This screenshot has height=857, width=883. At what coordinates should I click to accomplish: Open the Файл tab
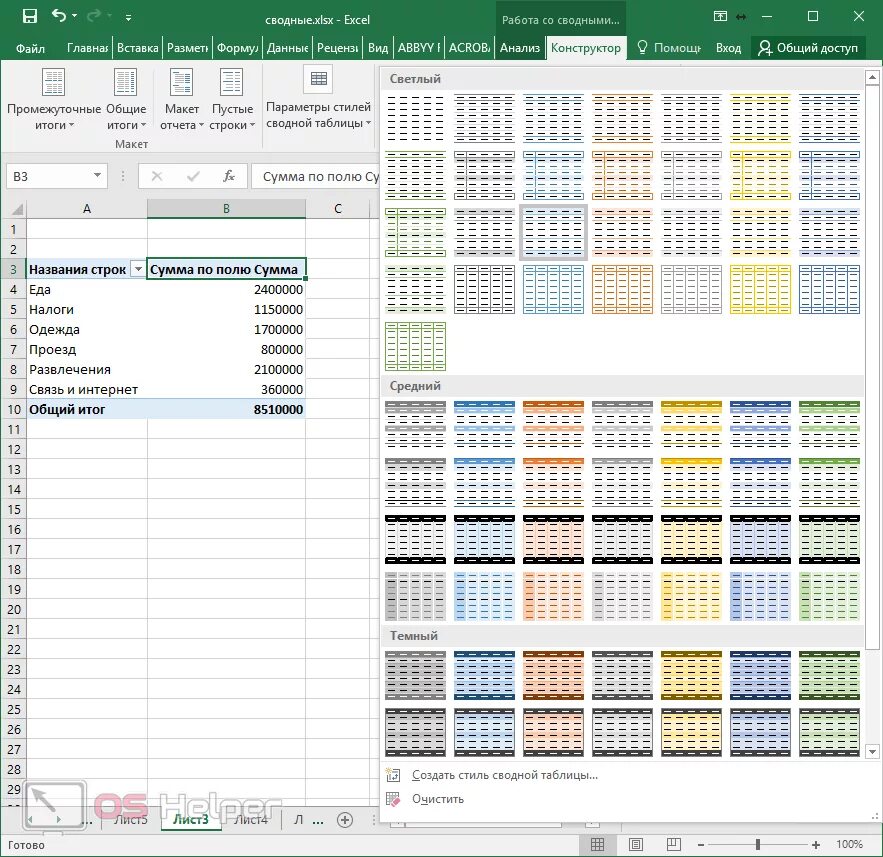coord(30,48)
